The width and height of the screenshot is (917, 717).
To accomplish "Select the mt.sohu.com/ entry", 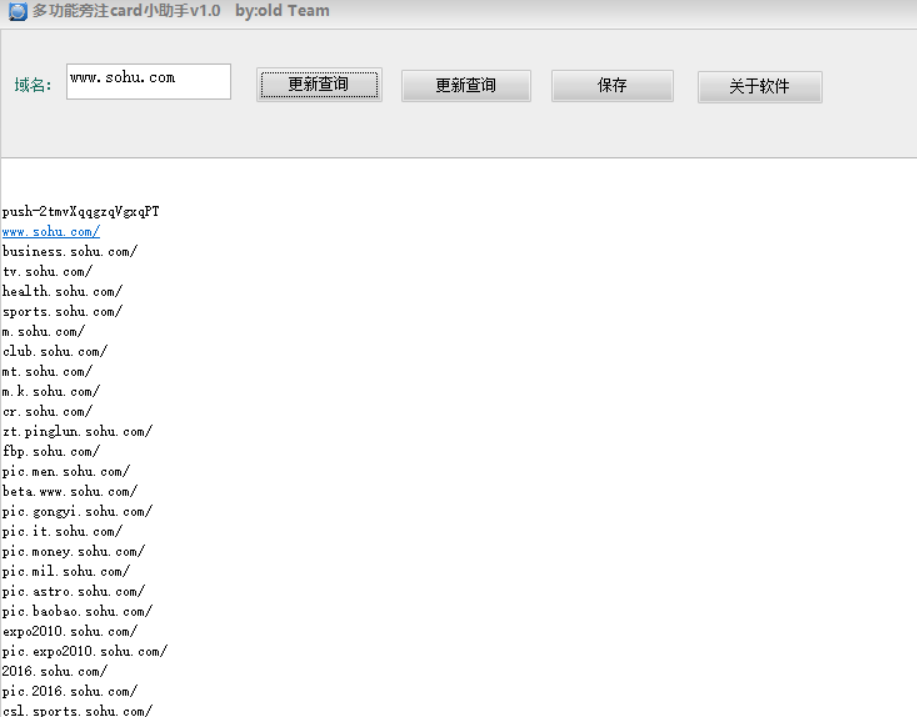I will (x=47, y=371).
